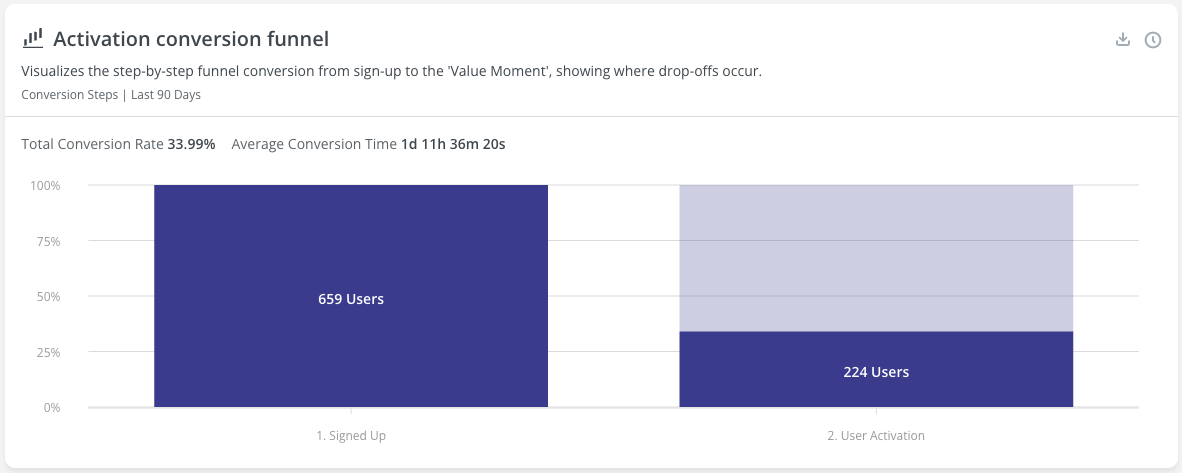
Task: Click the bar chart icon beside title
Action: (x=32, y=38)
